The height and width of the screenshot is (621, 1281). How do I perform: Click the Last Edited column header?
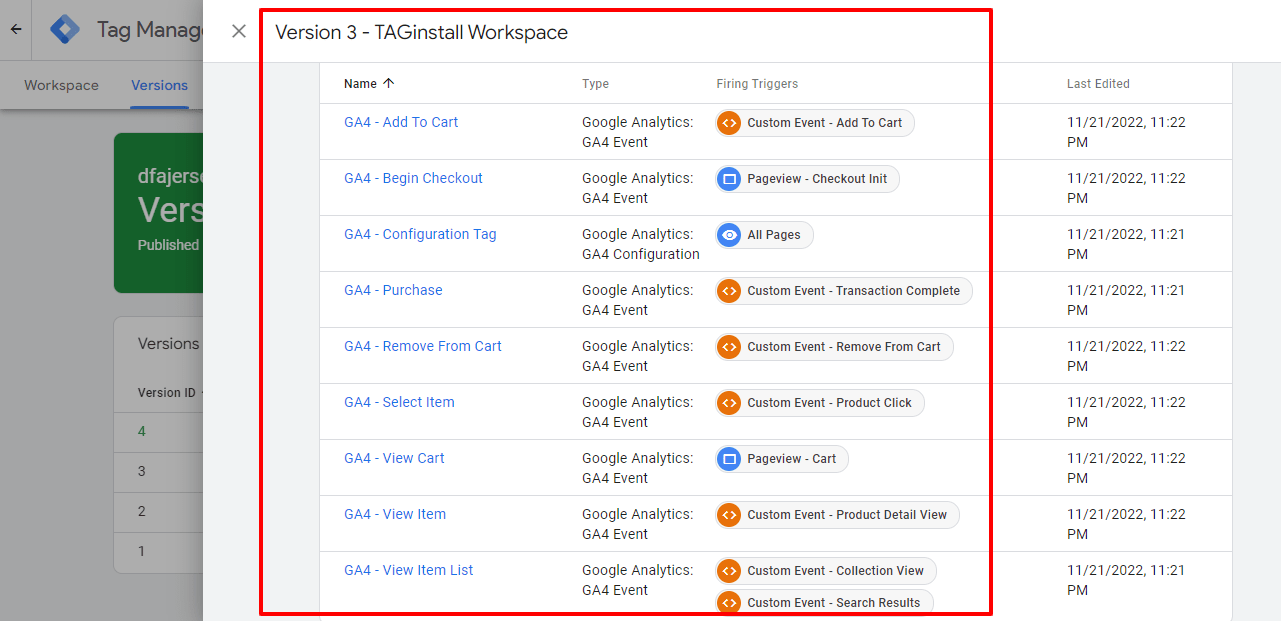coord(1098,84)
